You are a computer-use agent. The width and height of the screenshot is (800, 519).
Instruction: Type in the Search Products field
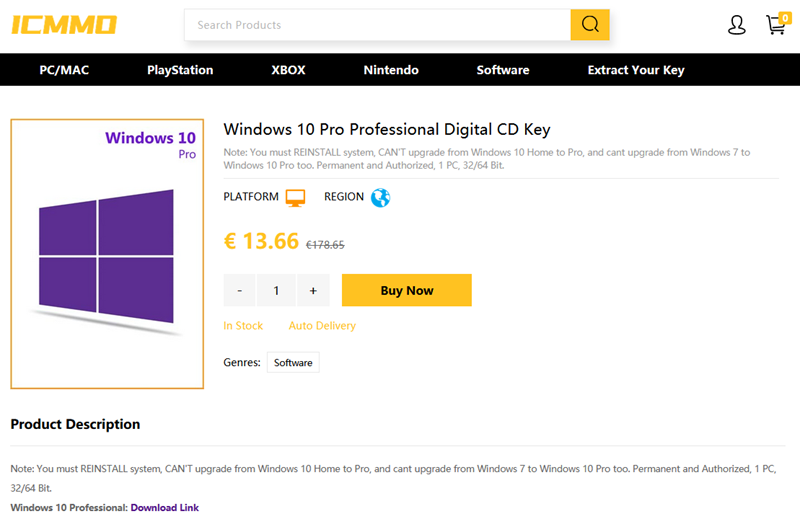pyautogui.click(x=377, y=25)
